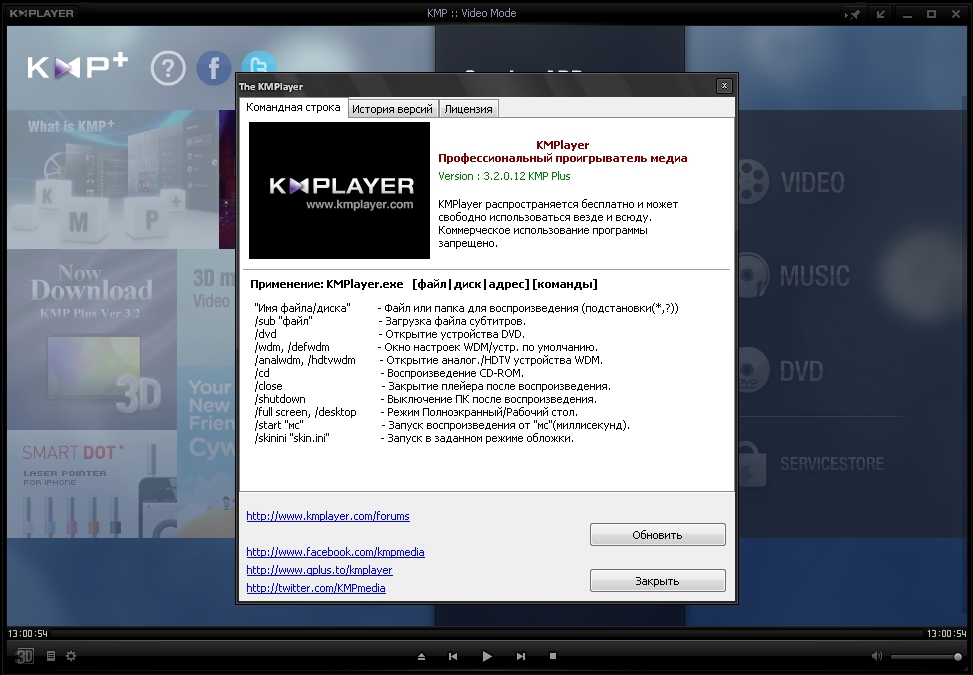Click the /close command text
973x675 pixels.
(268, 386)
